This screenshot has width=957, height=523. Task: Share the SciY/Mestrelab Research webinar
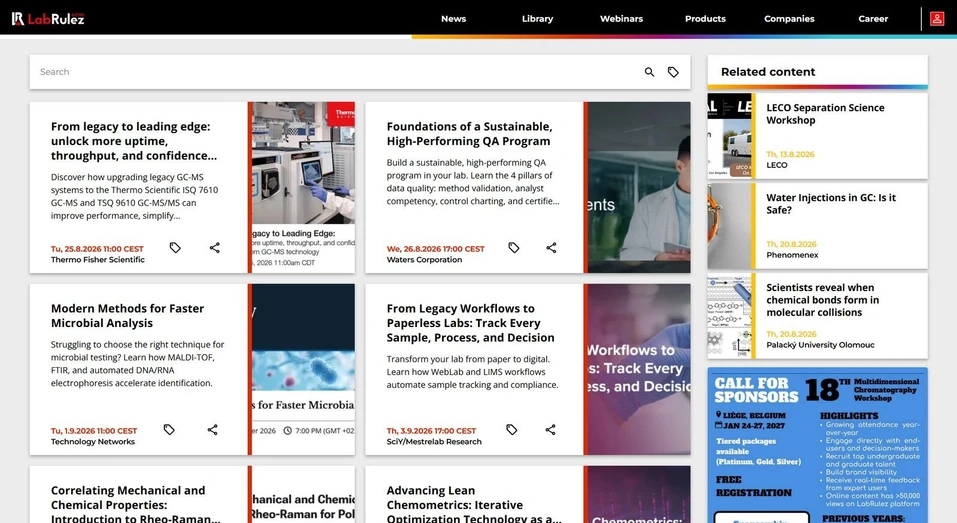click(551, 430)
